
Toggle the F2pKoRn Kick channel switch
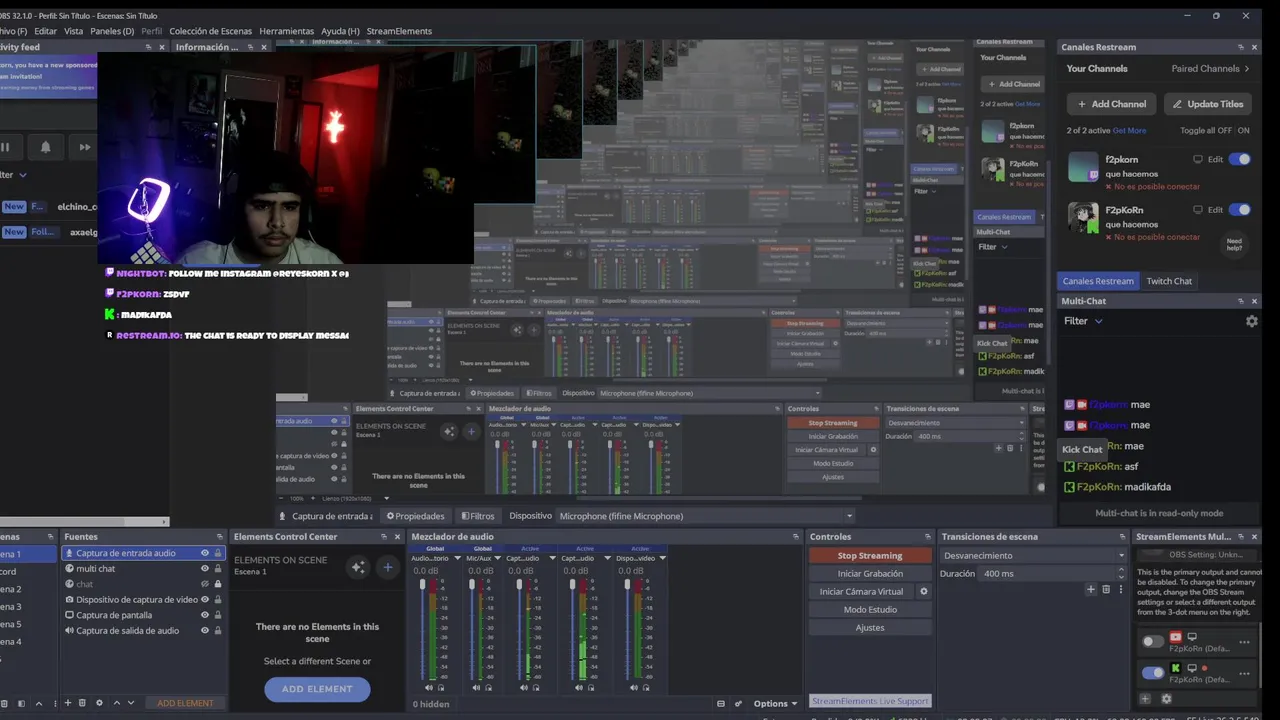pyautogui.click(x=1240, y=210)
